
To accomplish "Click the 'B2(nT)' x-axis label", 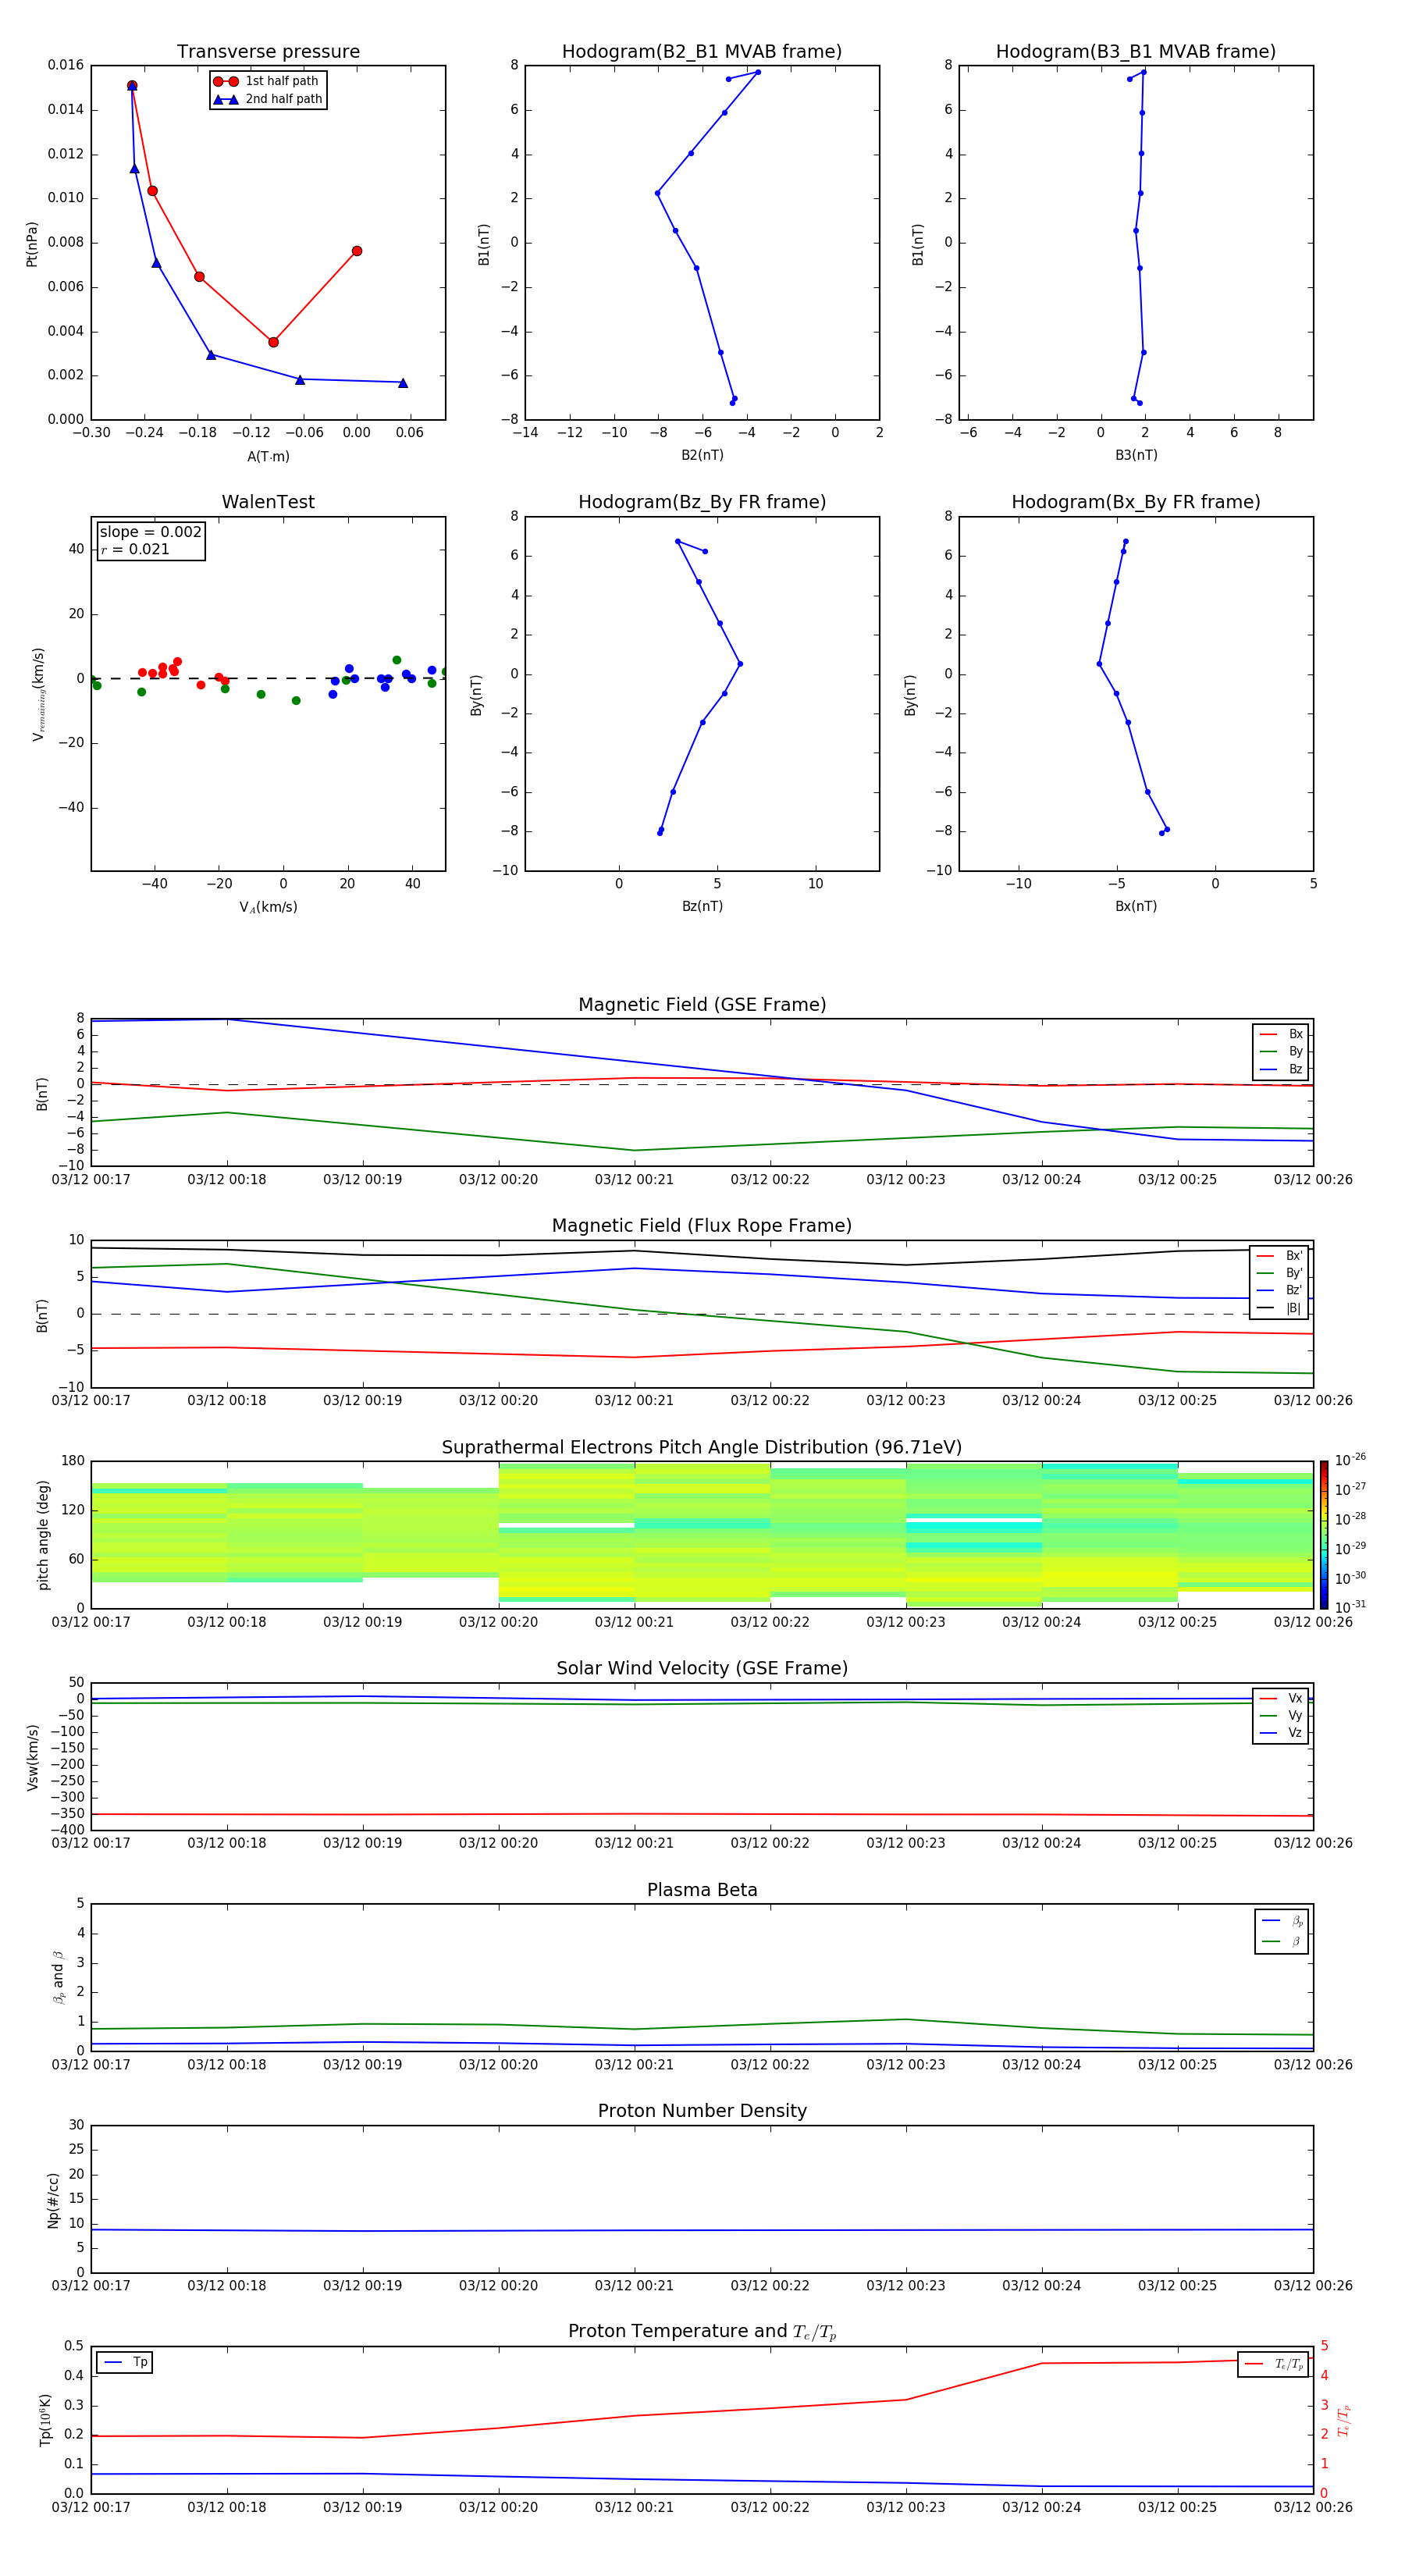I will pyautogui.click(x=702, y=455).
